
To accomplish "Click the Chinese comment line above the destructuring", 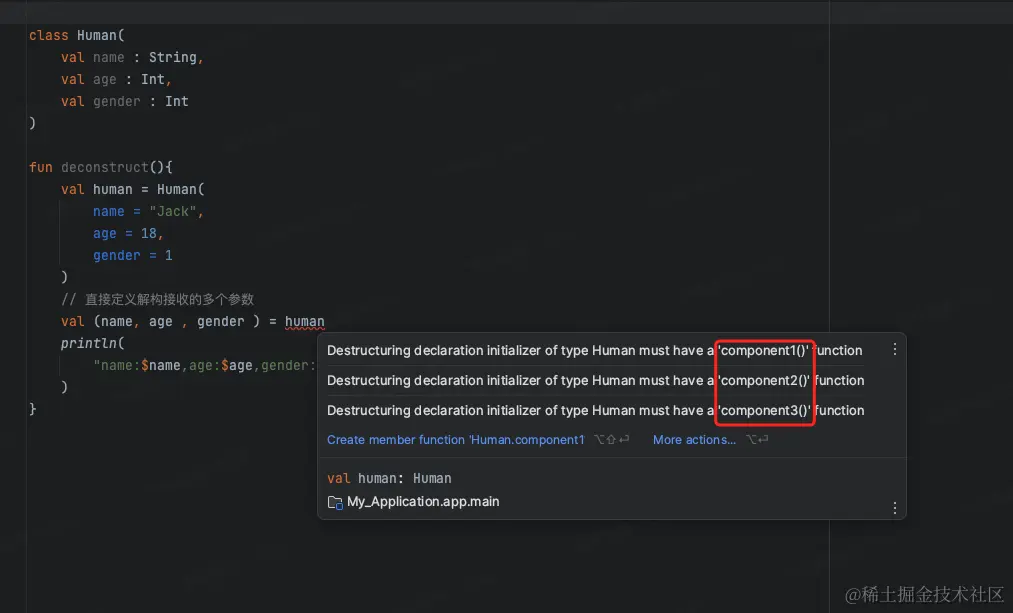I will [x=157, y=299].
